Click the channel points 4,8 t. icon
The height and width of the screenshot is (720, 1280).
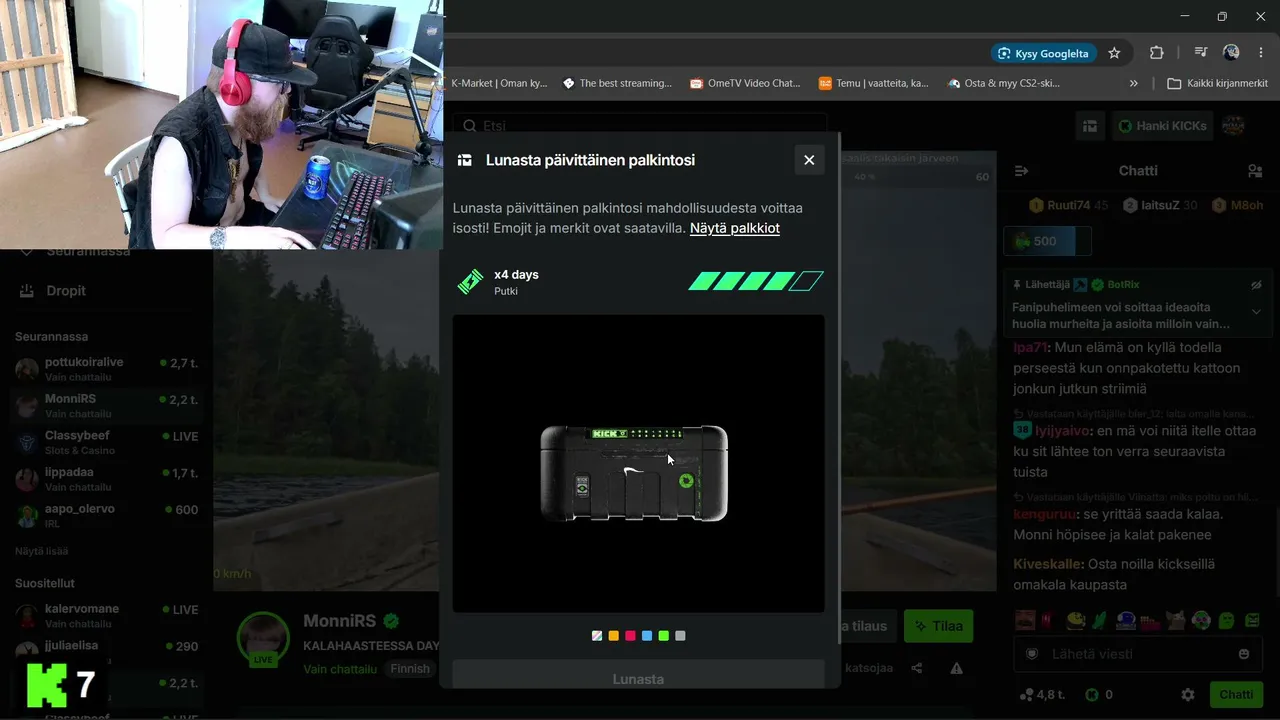(x=1025, y=694)
